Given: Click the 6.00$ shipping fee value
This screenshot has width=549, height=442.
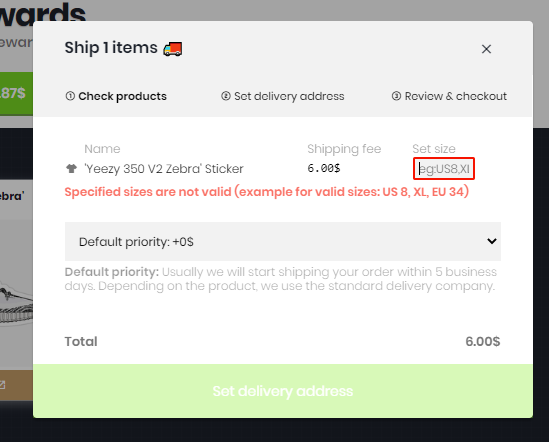Looking at the screenshot, I should (324, 168).
